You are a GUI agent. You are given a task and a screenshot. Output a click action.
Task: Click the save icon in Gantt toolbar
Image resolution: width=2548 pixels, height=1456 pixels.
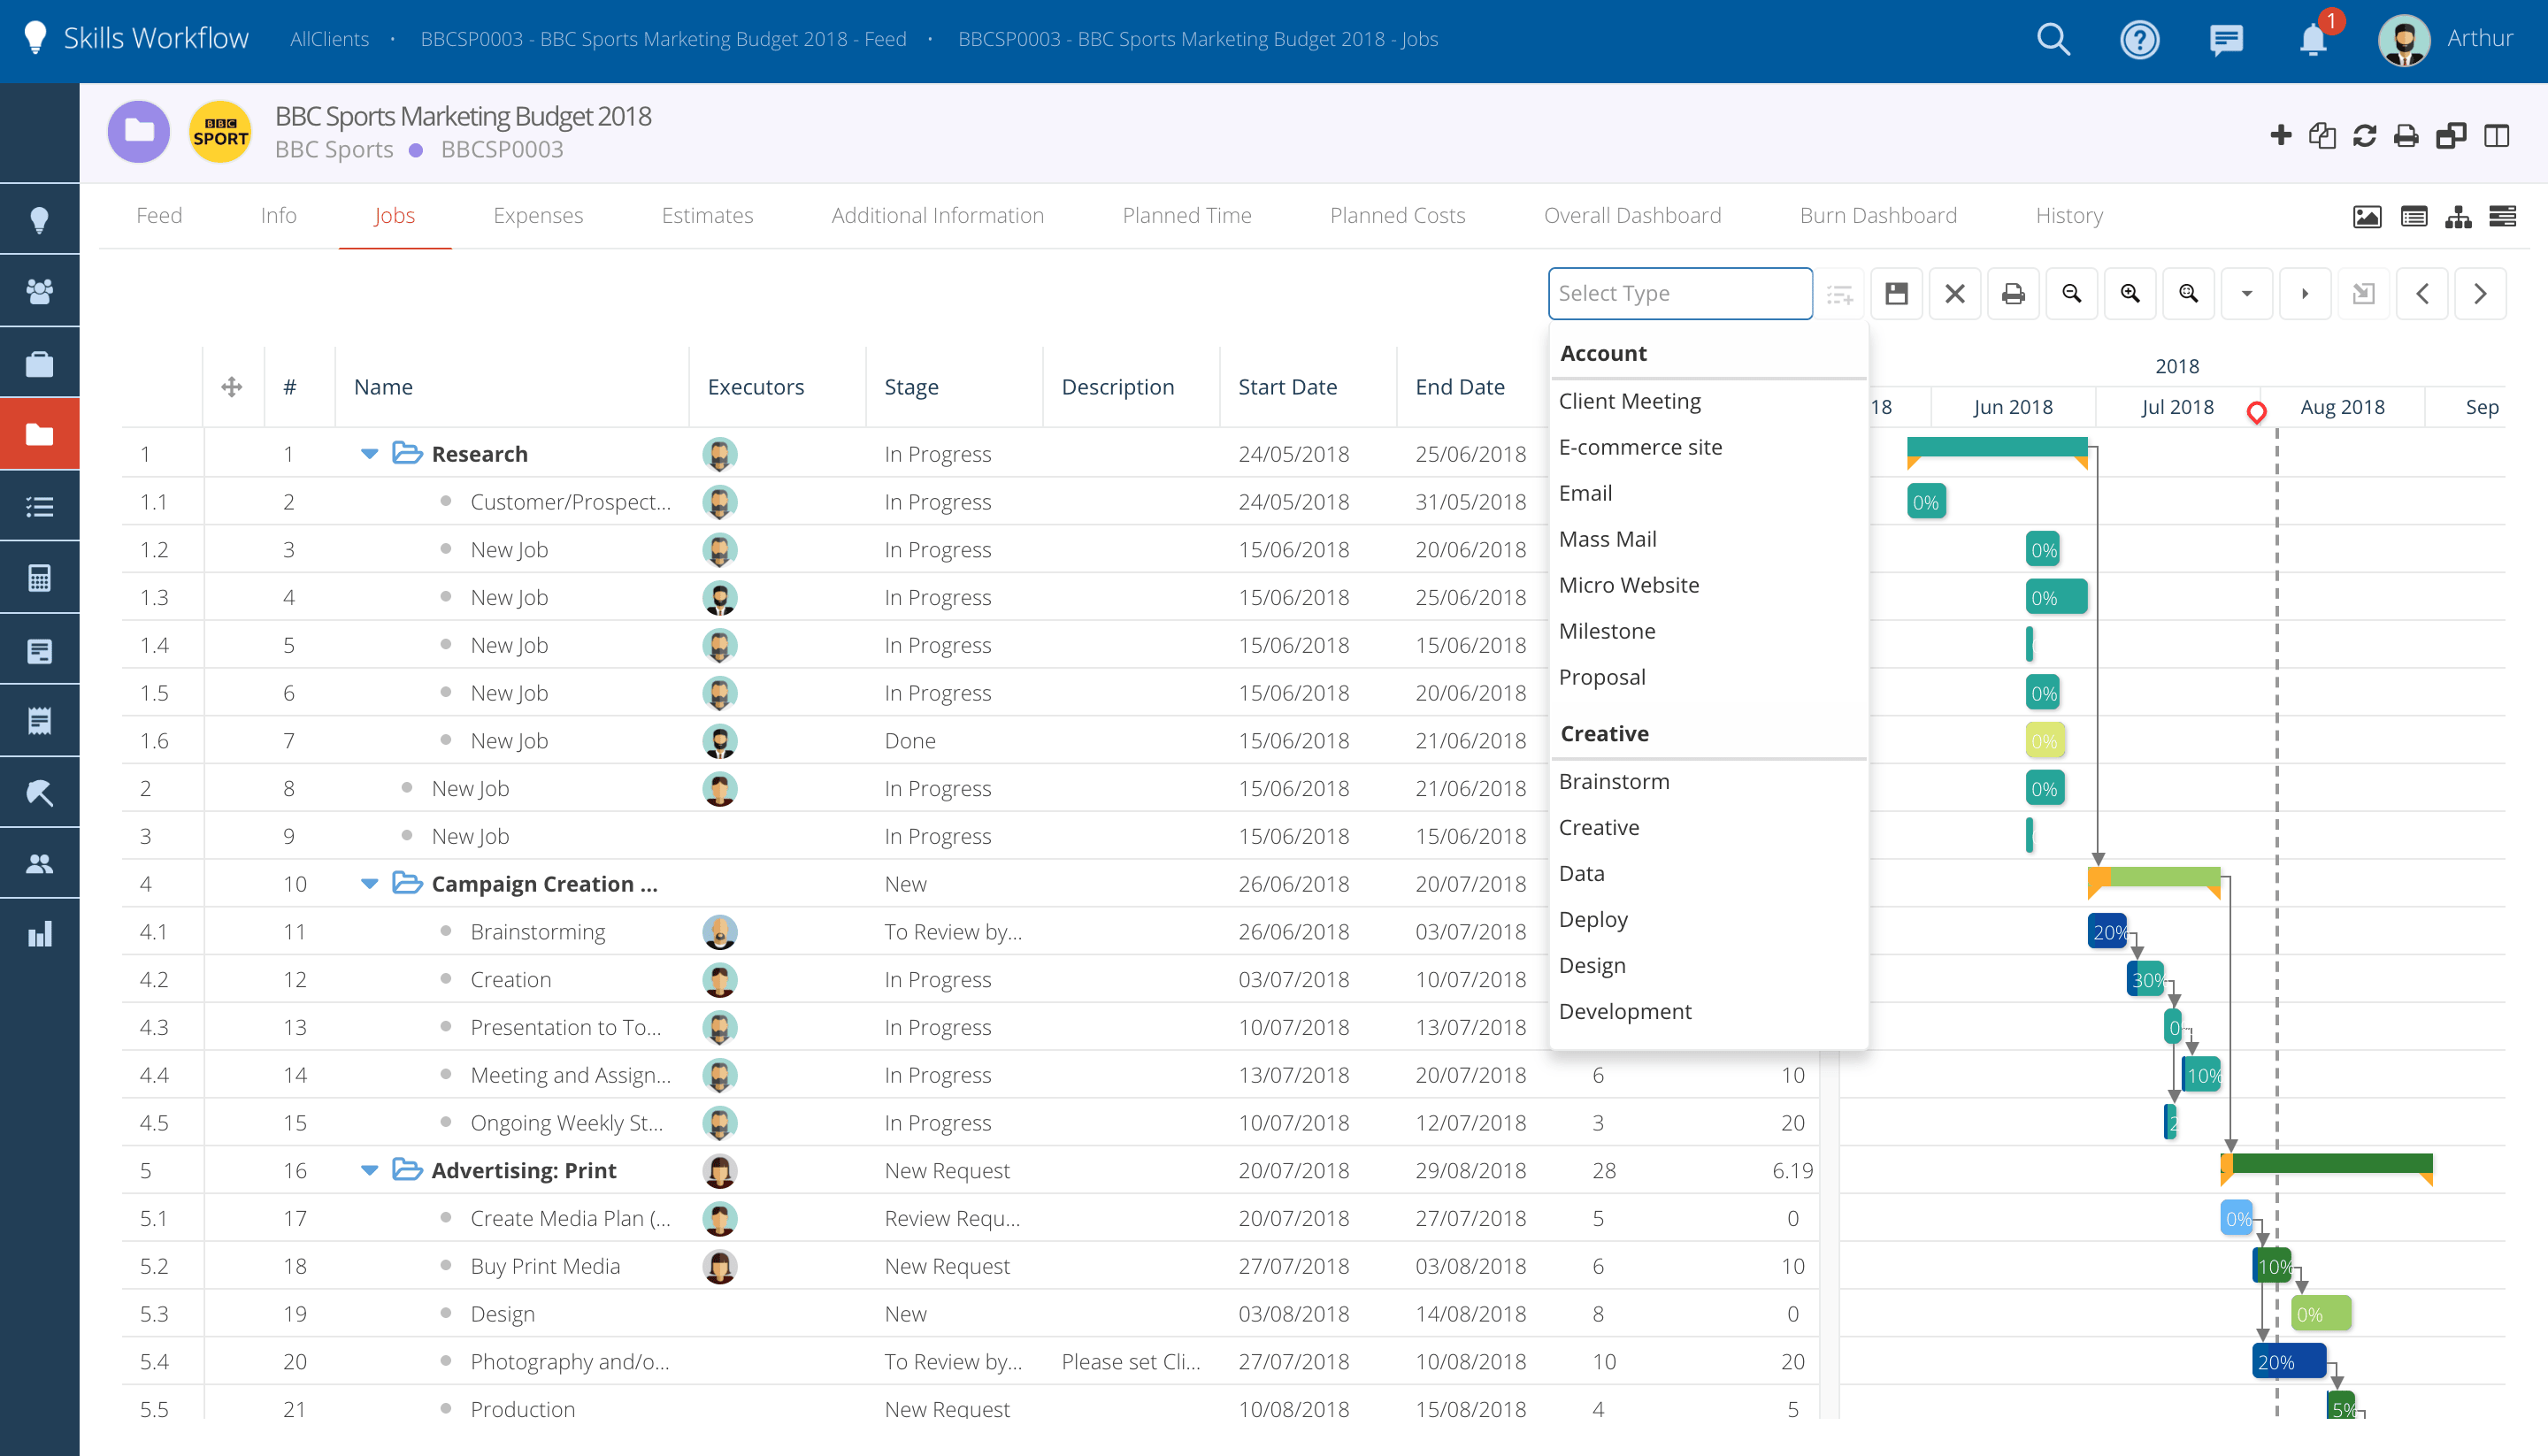(x=1896, y=293)
